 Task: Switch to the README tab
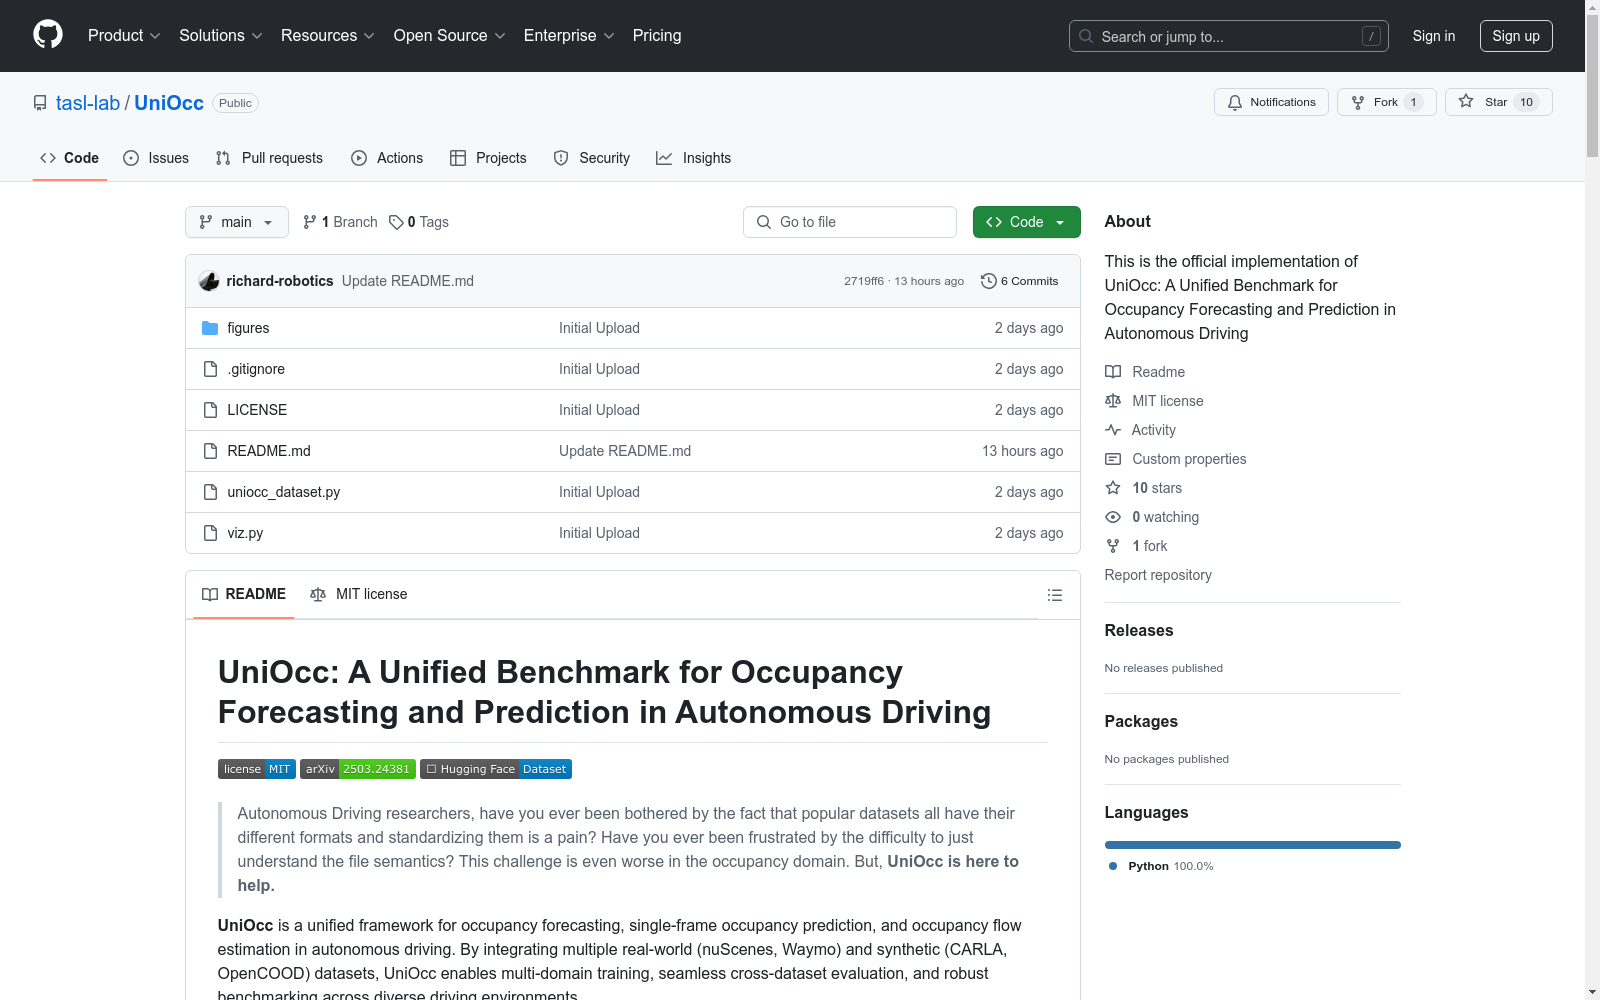pos(244,594)
